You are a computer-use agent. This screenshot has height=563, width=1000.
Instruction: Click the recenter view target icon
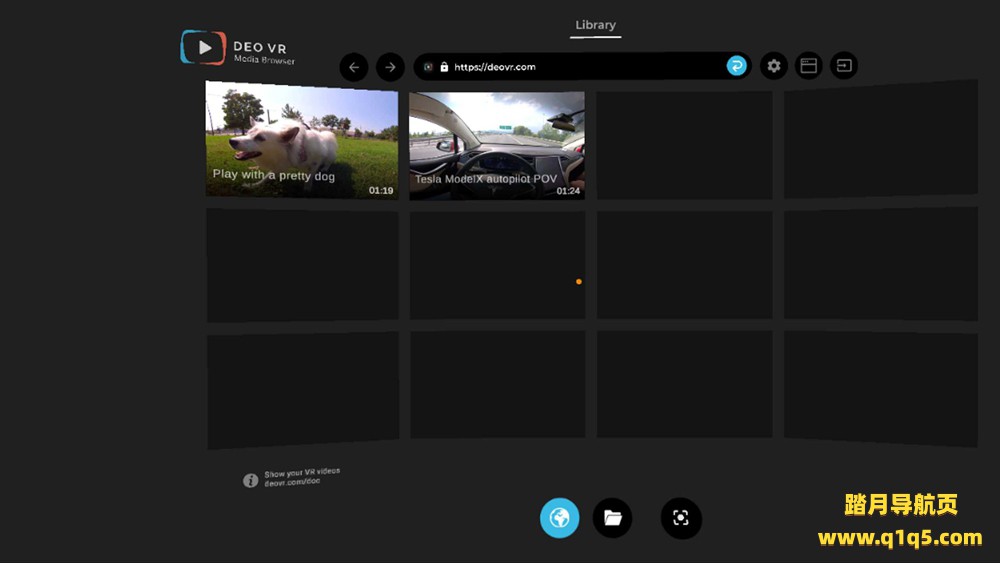[681, 518]
